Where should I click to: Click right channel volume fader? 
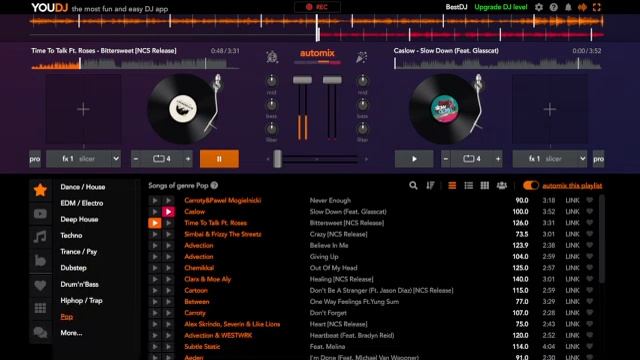point(332,80)
